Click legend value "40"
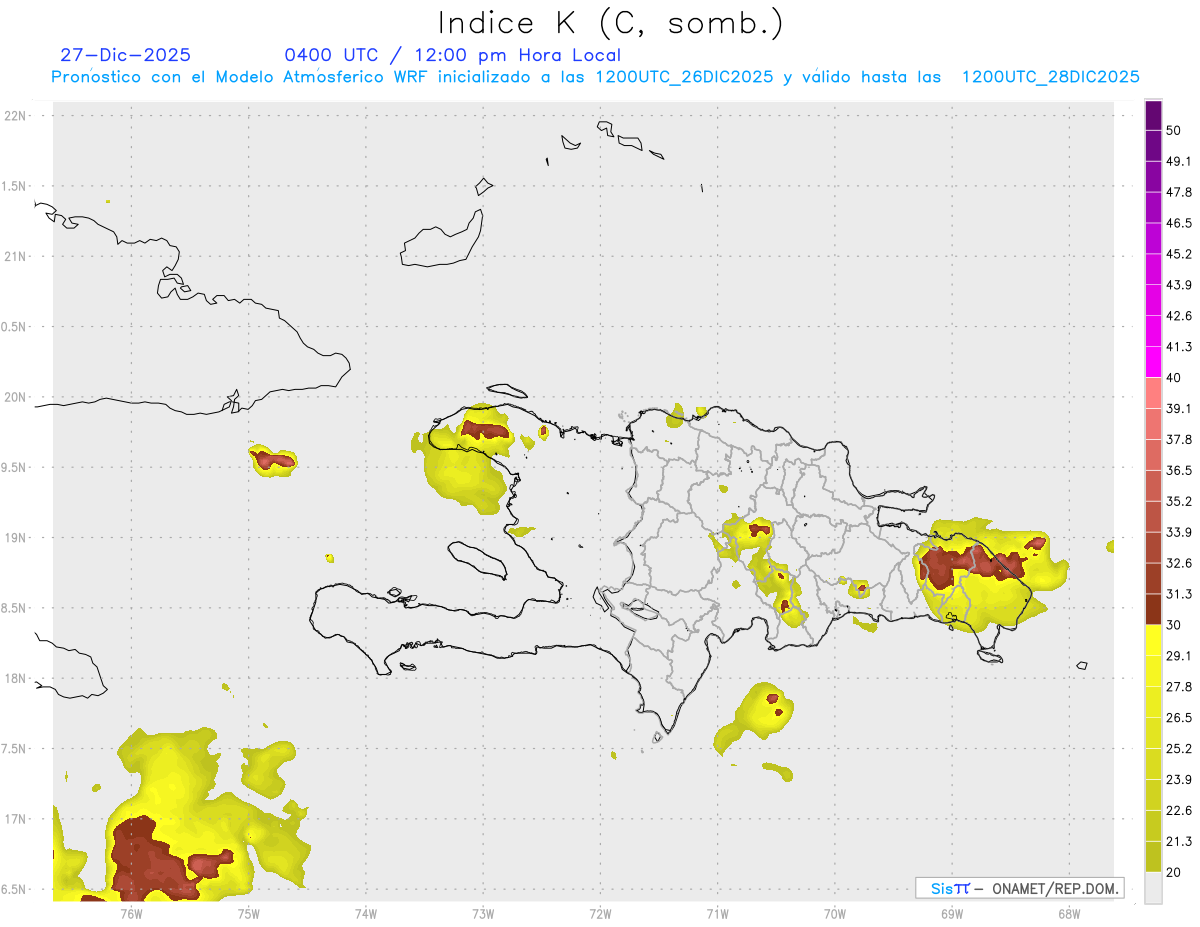 [1174, 378]
